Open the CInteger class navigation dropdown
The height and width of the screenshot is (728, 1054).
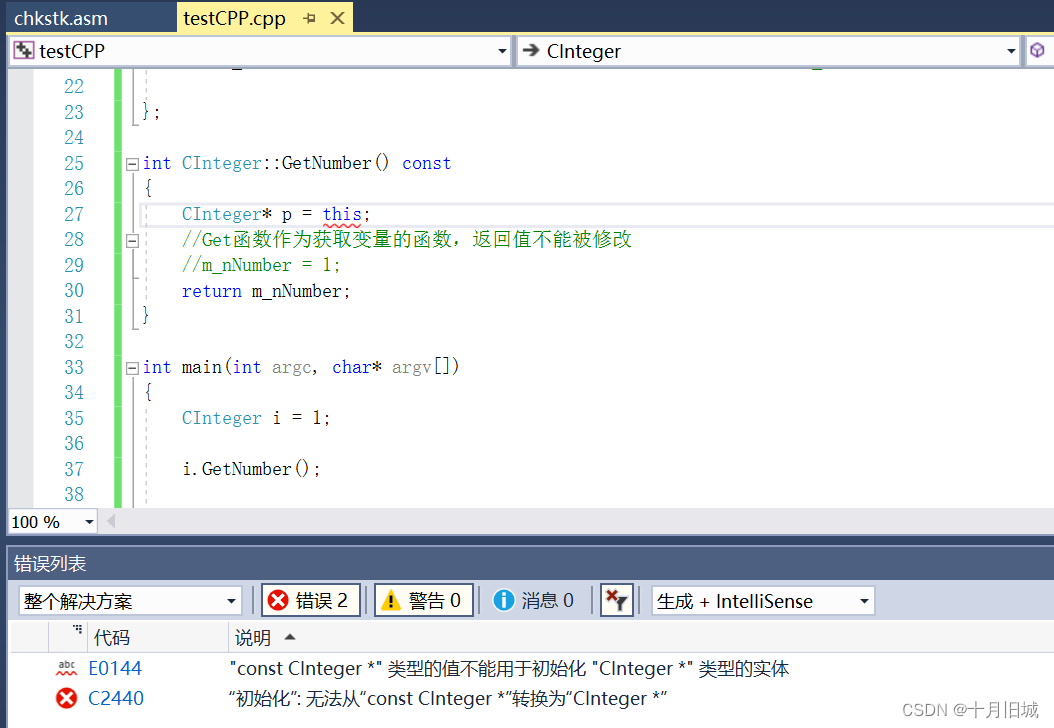(1010, 51)
